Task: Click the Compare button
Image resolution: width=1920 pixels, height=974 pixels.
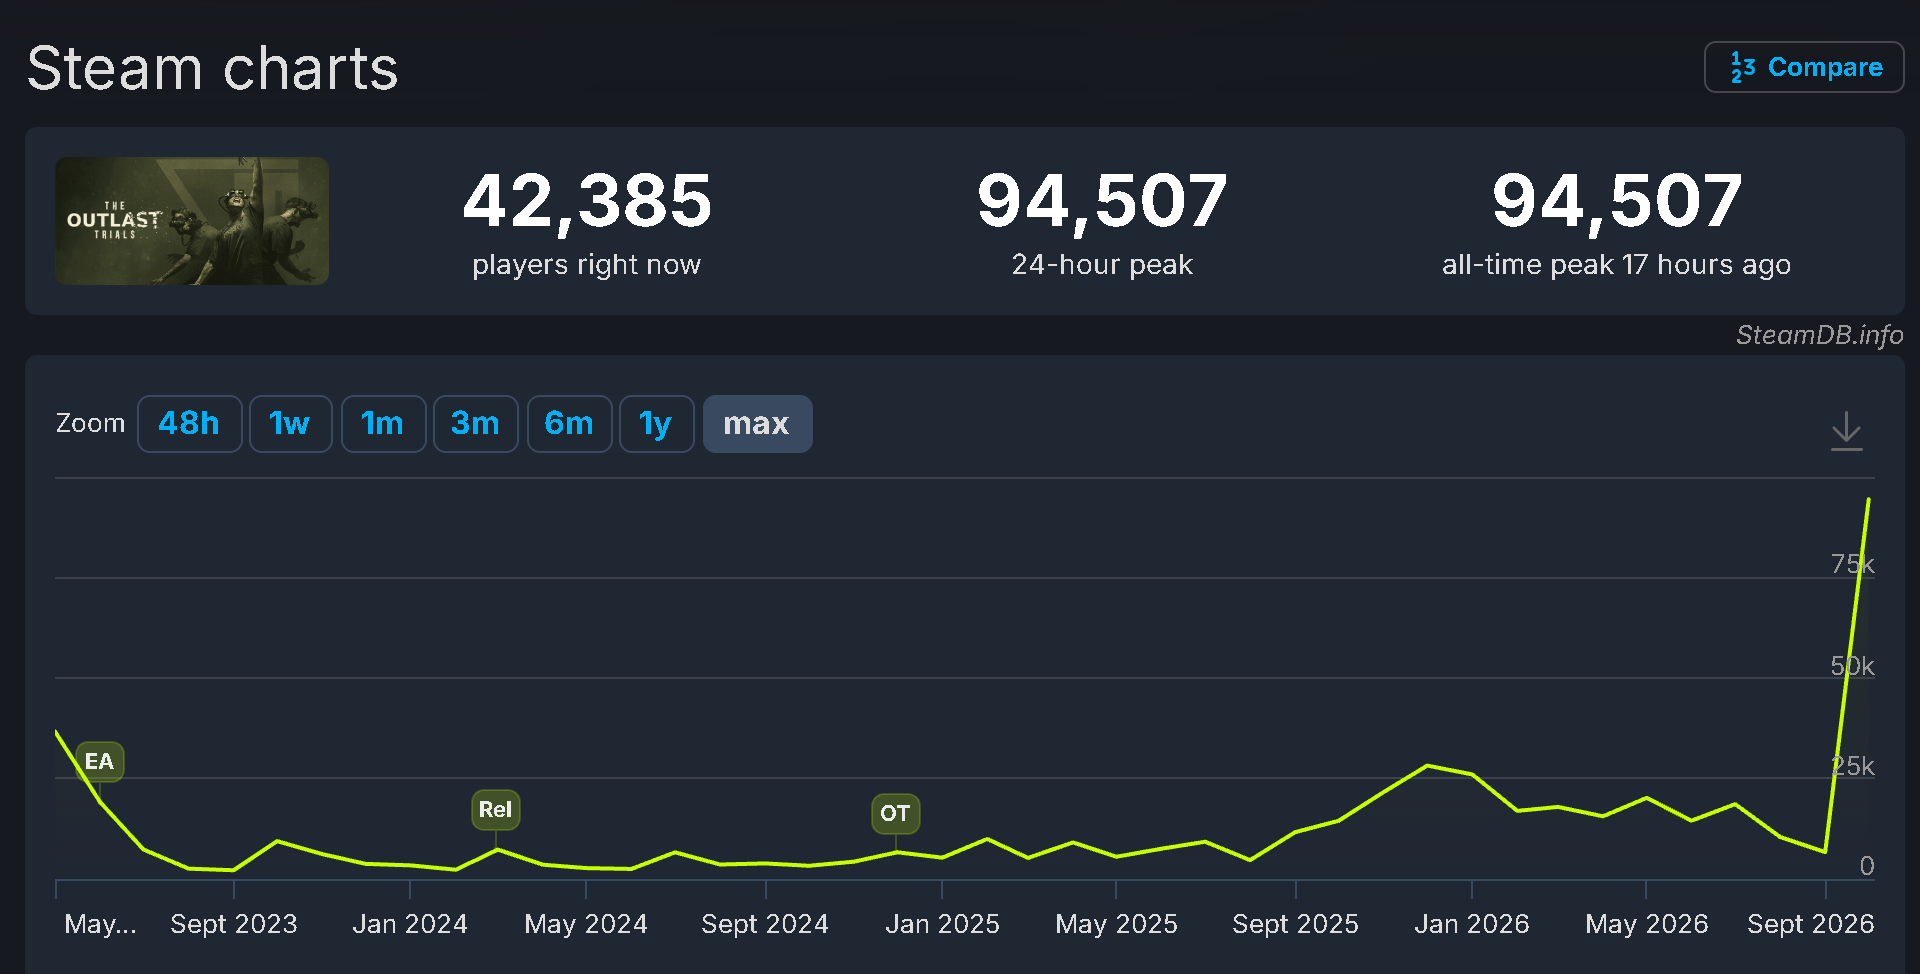Action: click(1804, 67)
